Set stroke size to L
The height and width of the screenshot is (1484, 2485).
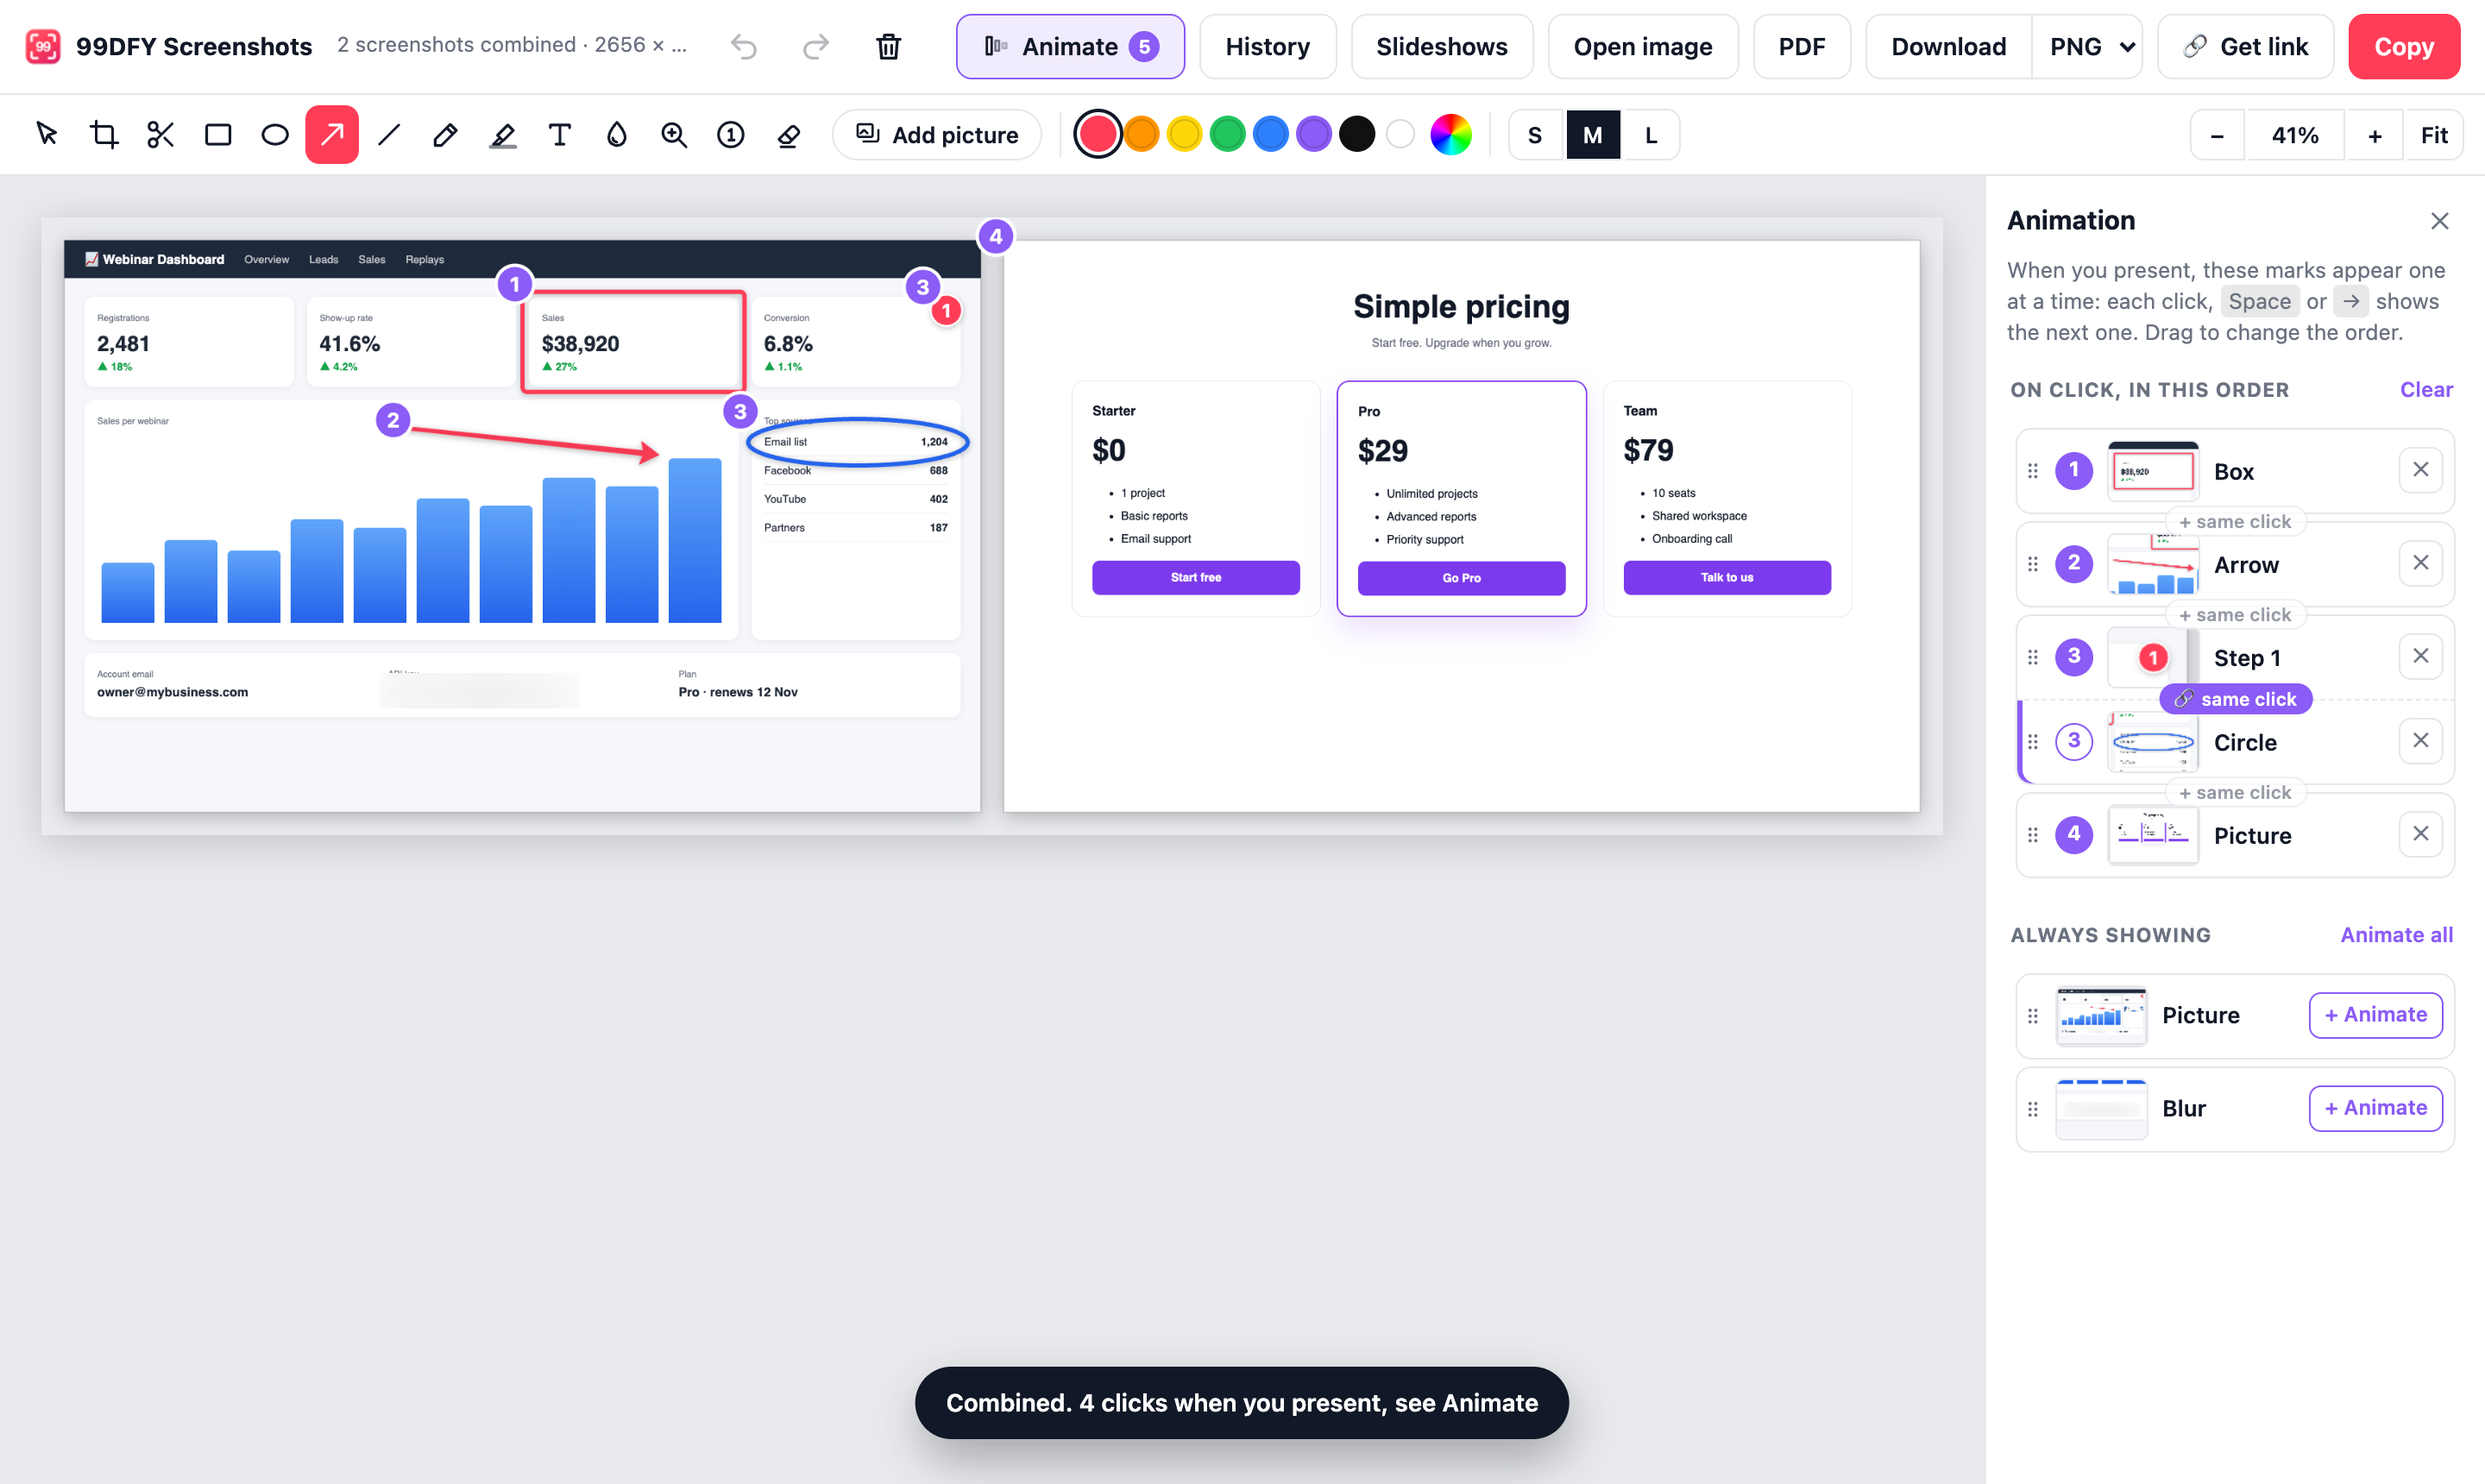1651,135
